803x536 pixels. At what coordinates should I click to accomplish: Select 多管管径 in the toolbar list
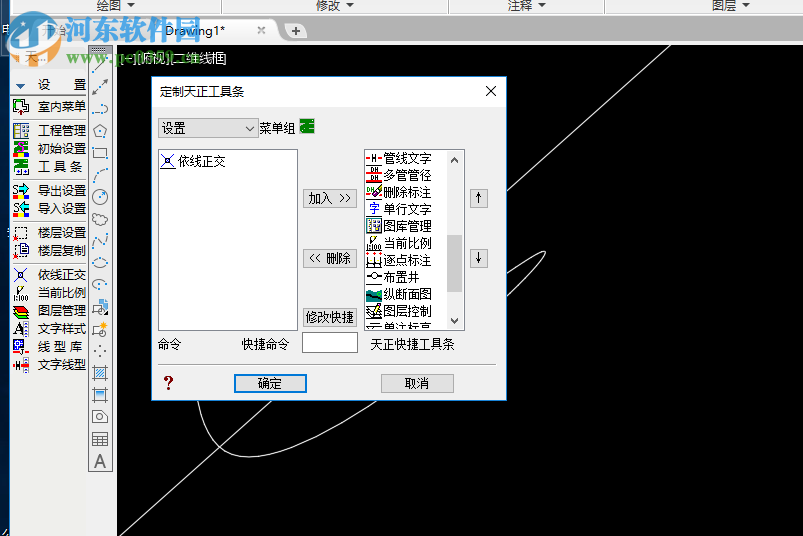[399, 175]
